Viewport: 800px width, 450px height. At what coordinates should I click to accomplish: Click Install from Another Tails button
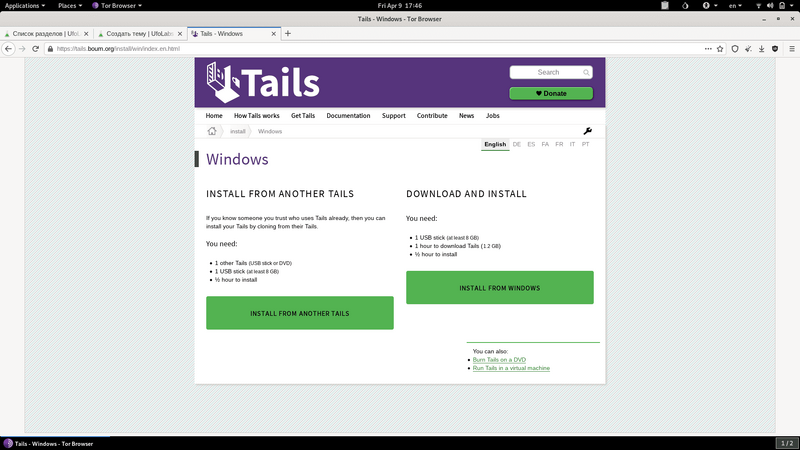299,313
